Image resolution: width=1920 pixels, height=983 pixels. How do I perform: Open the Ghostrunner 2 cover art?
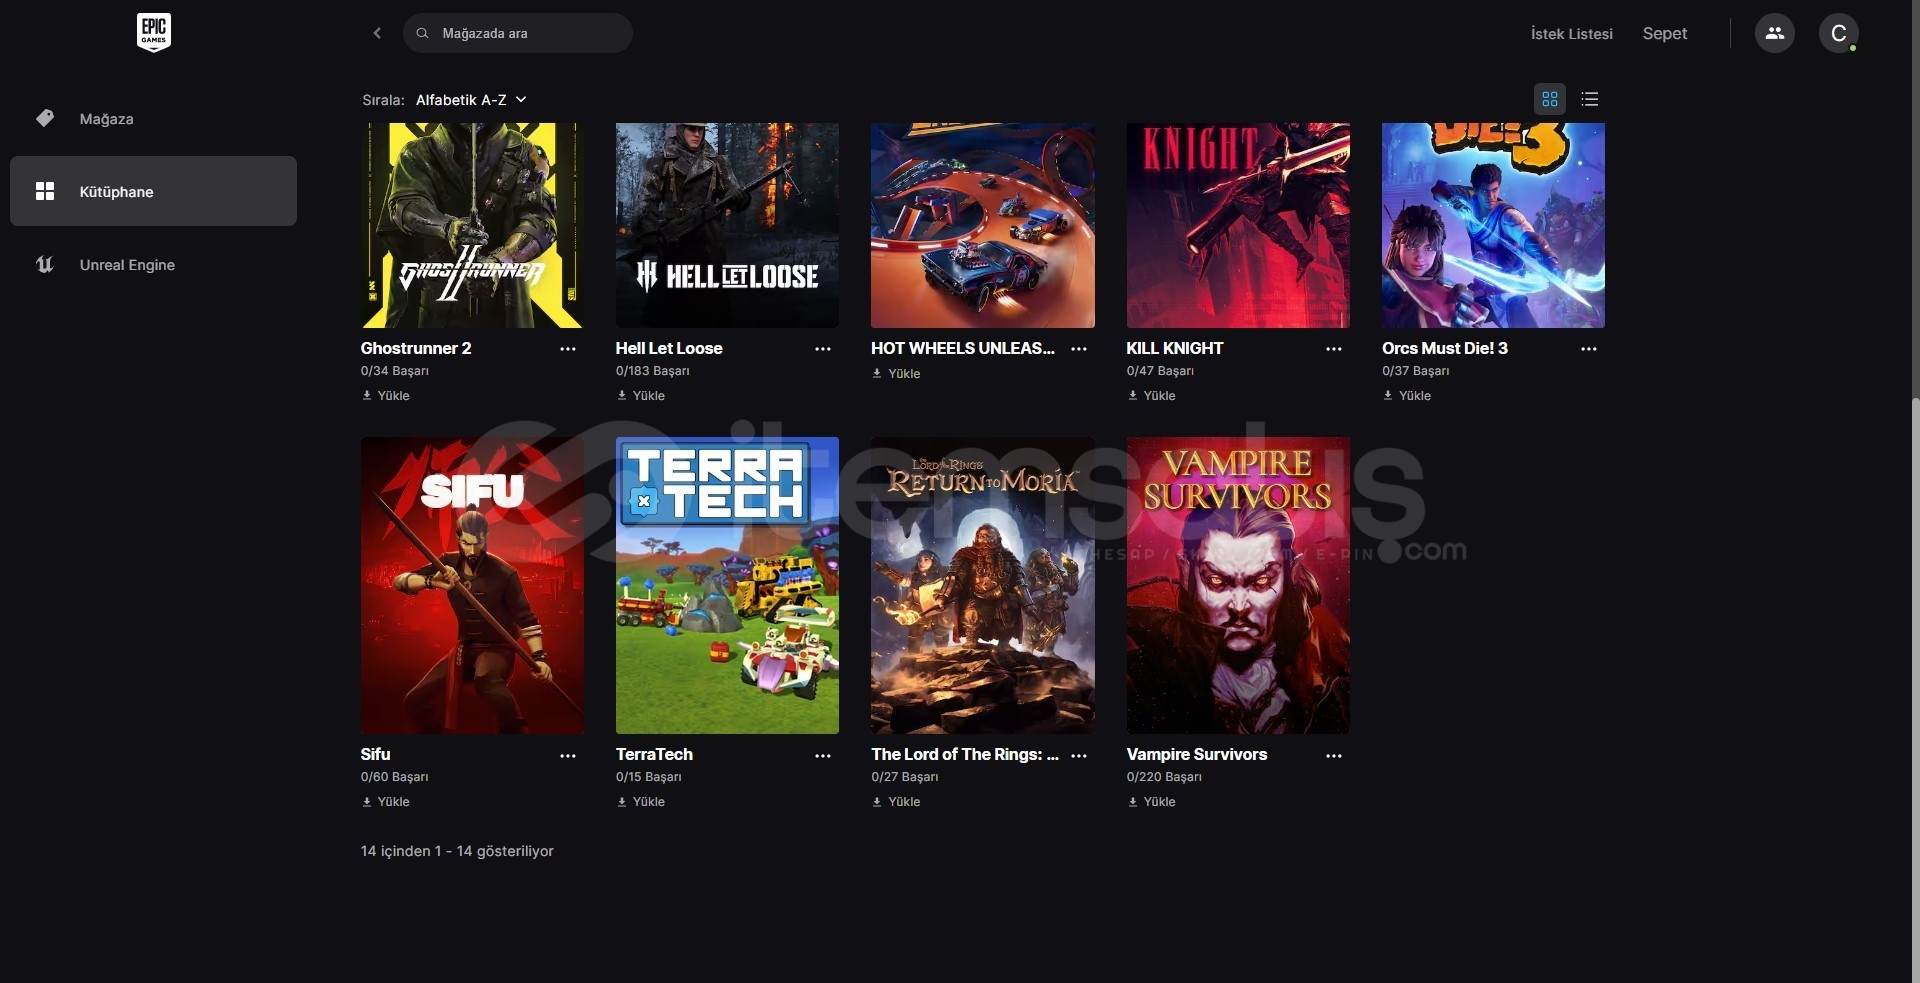472,225
